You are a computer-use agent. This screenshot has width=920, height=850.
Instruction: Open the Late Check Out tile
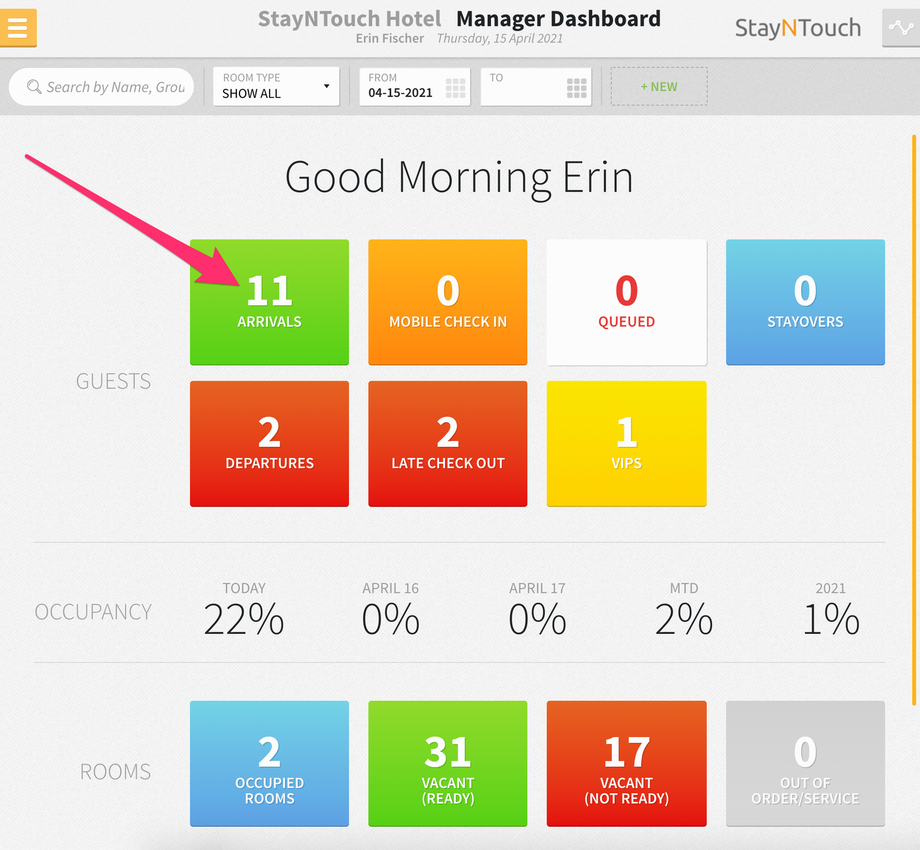(448, 443)
